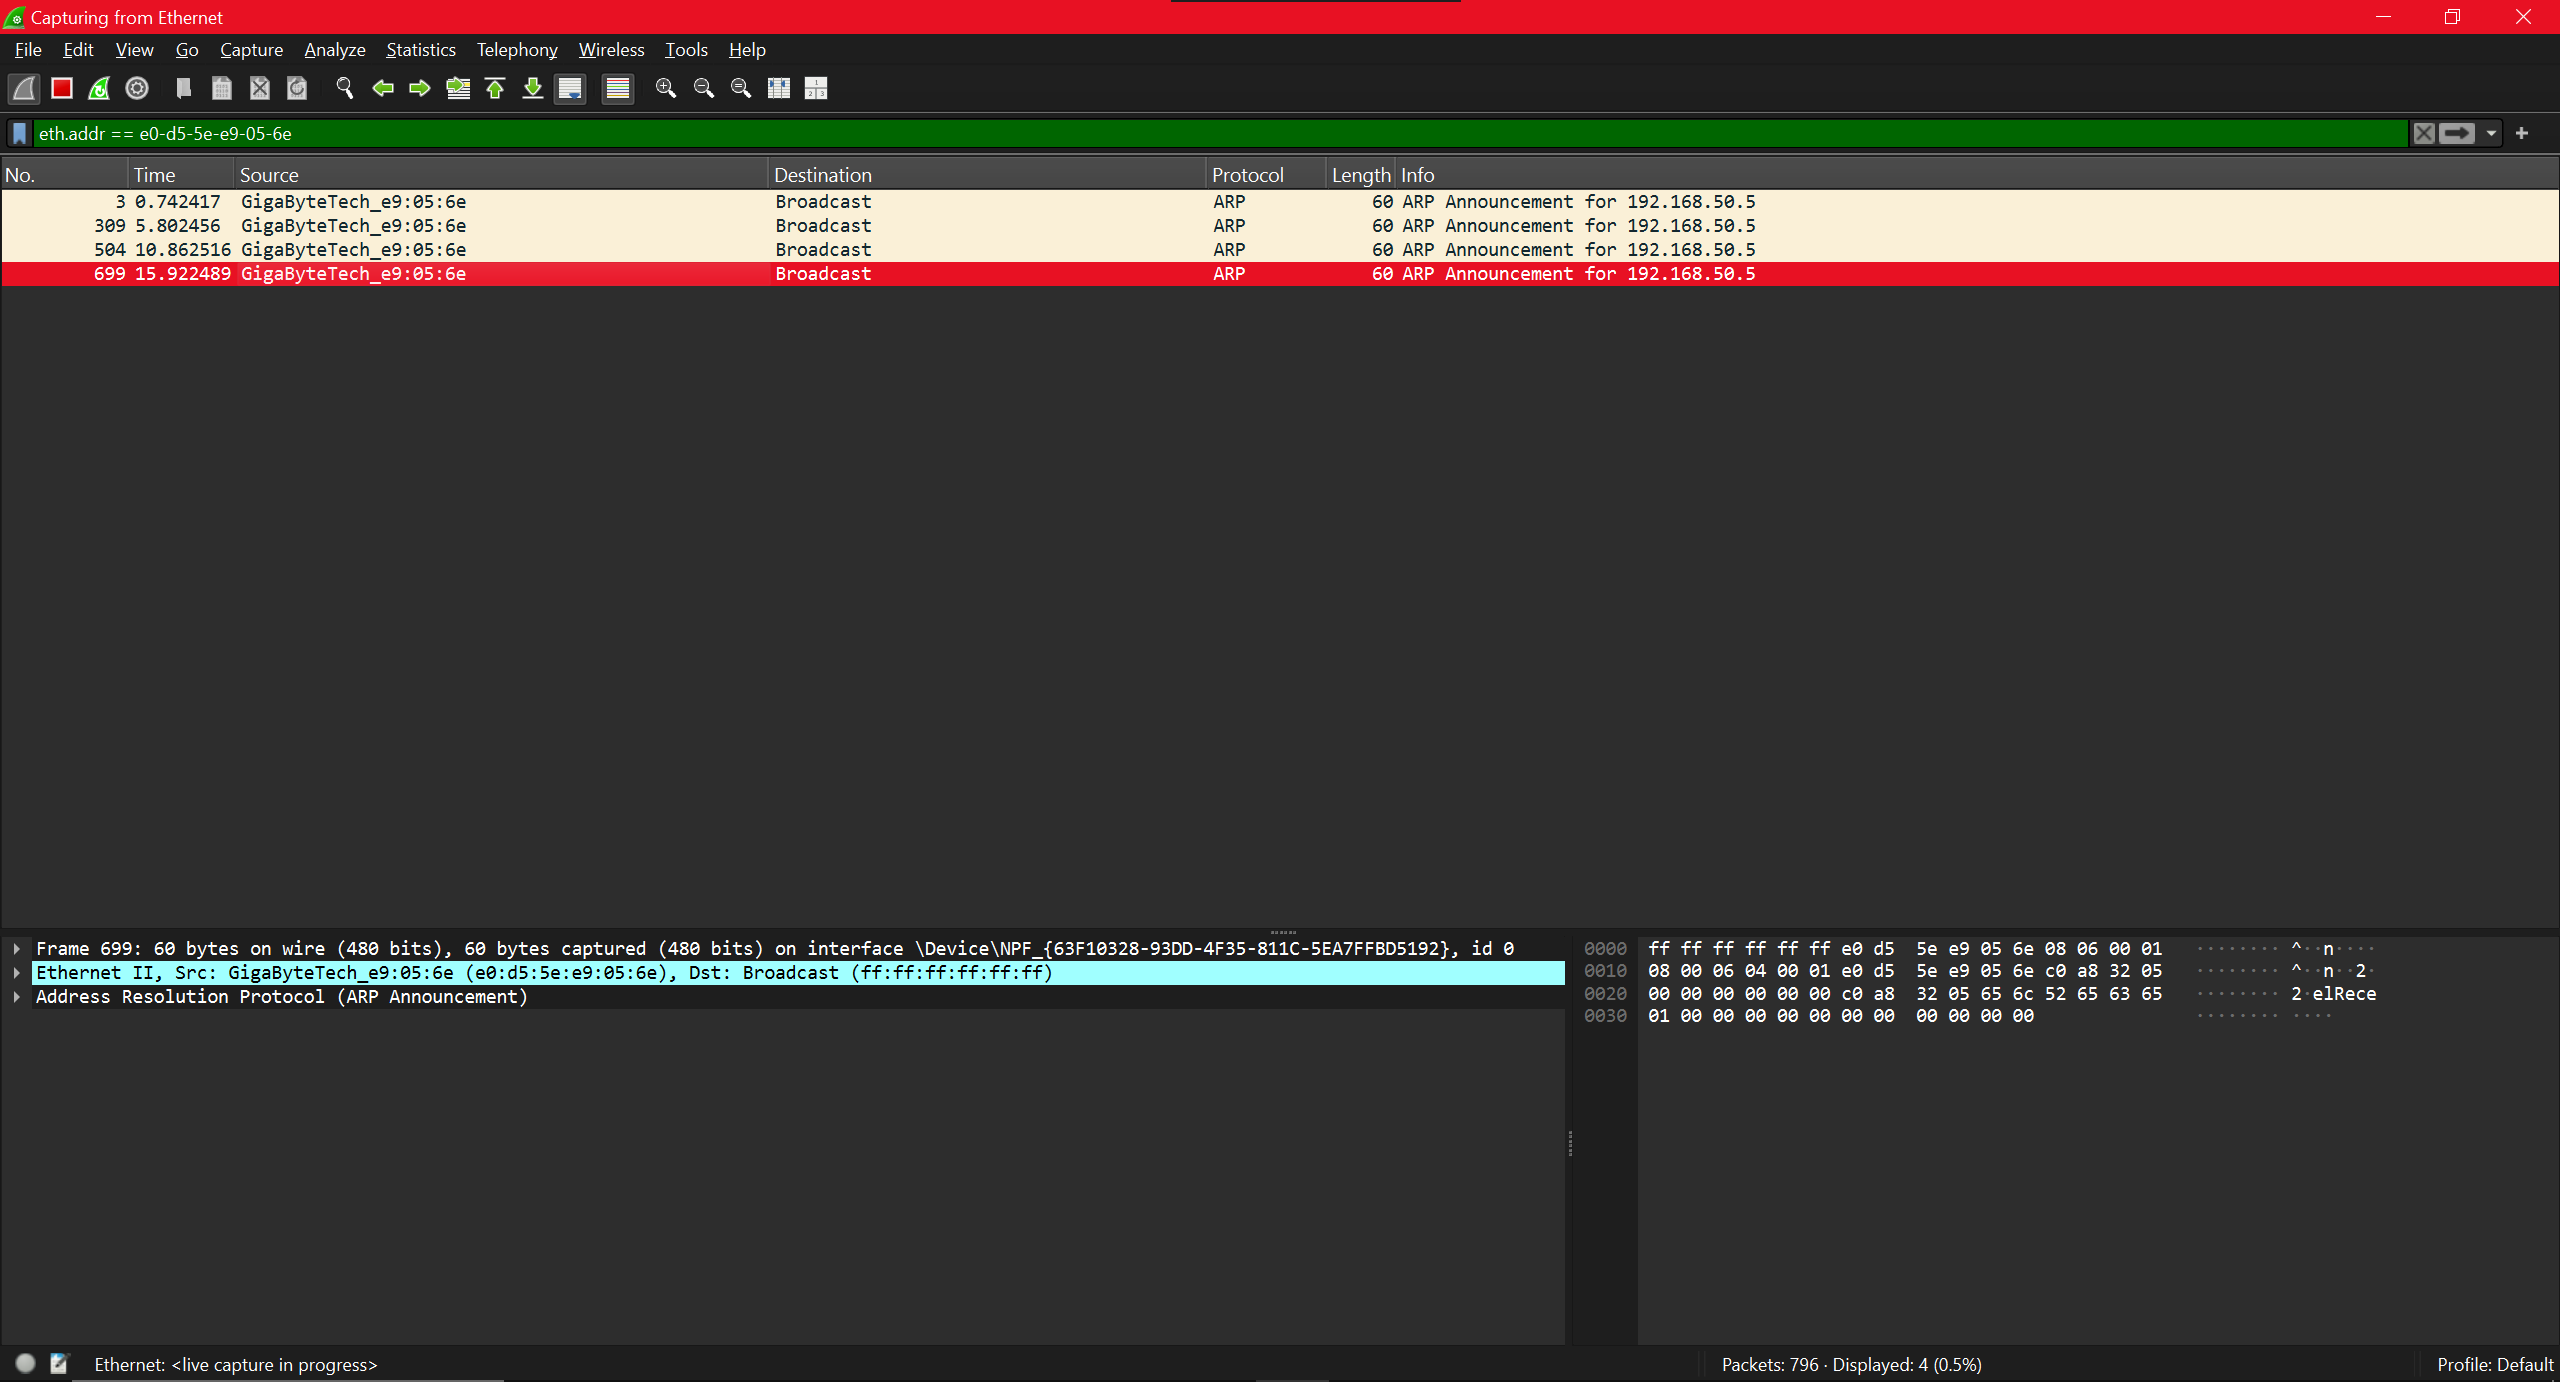This screenshot has width=2560, height=1382.
Task: Restart the current capture
Action: point(99,88)
